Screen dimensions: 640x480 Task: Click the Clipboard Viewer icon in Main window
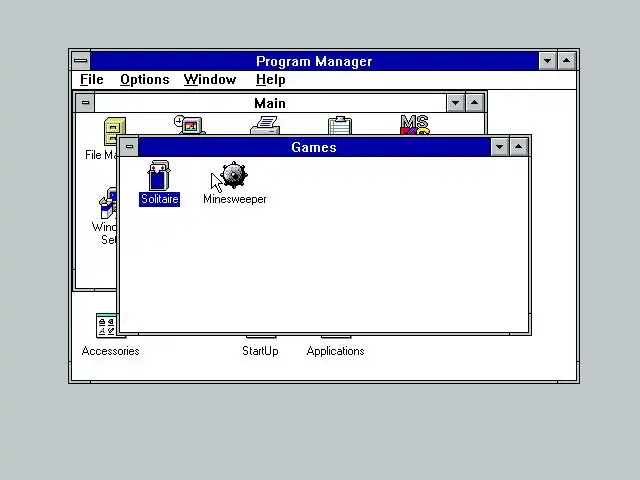(x=340, y=125)
